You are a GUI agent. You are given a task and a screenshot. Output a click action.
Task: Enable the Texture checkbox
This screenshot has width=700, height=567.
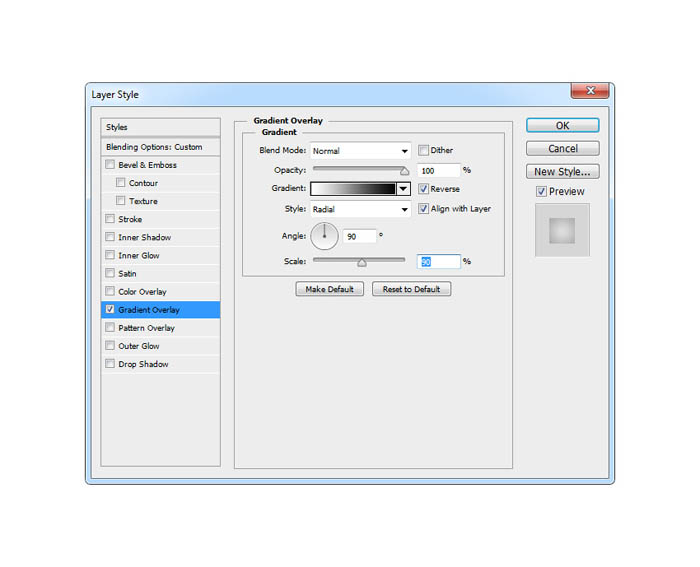pyautogui.click(x=121, y=201)
